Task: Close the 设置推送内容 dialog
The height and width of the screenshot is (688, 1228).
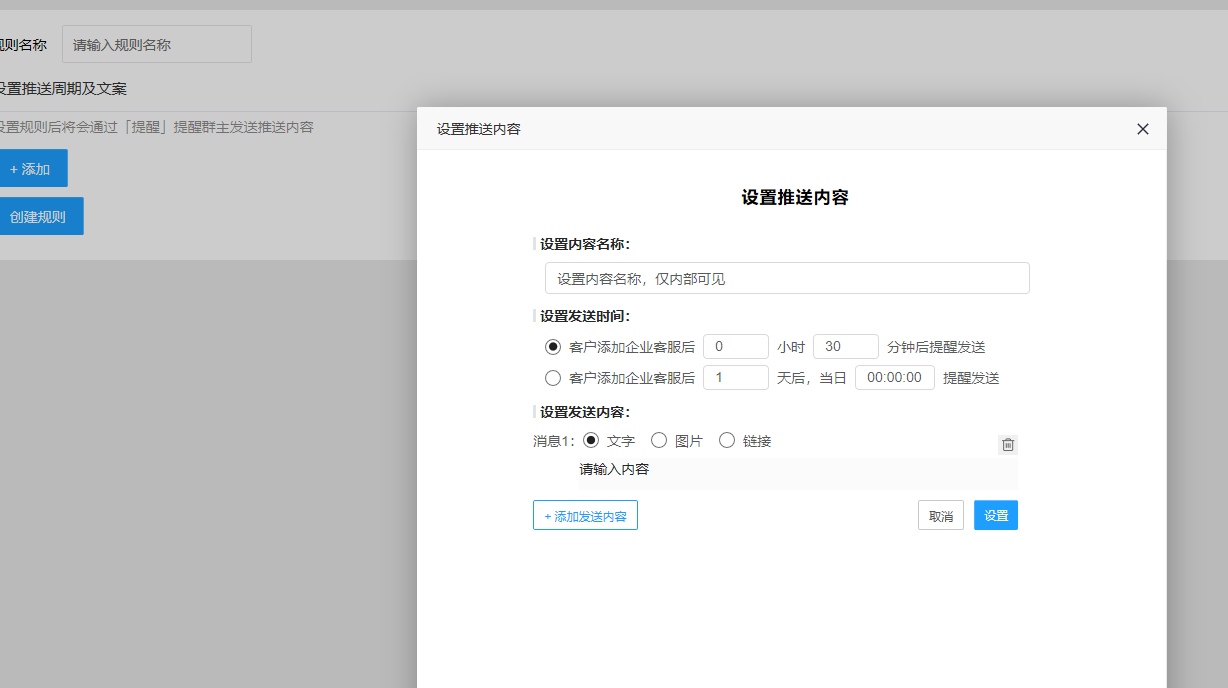Action: [1143, 129]
